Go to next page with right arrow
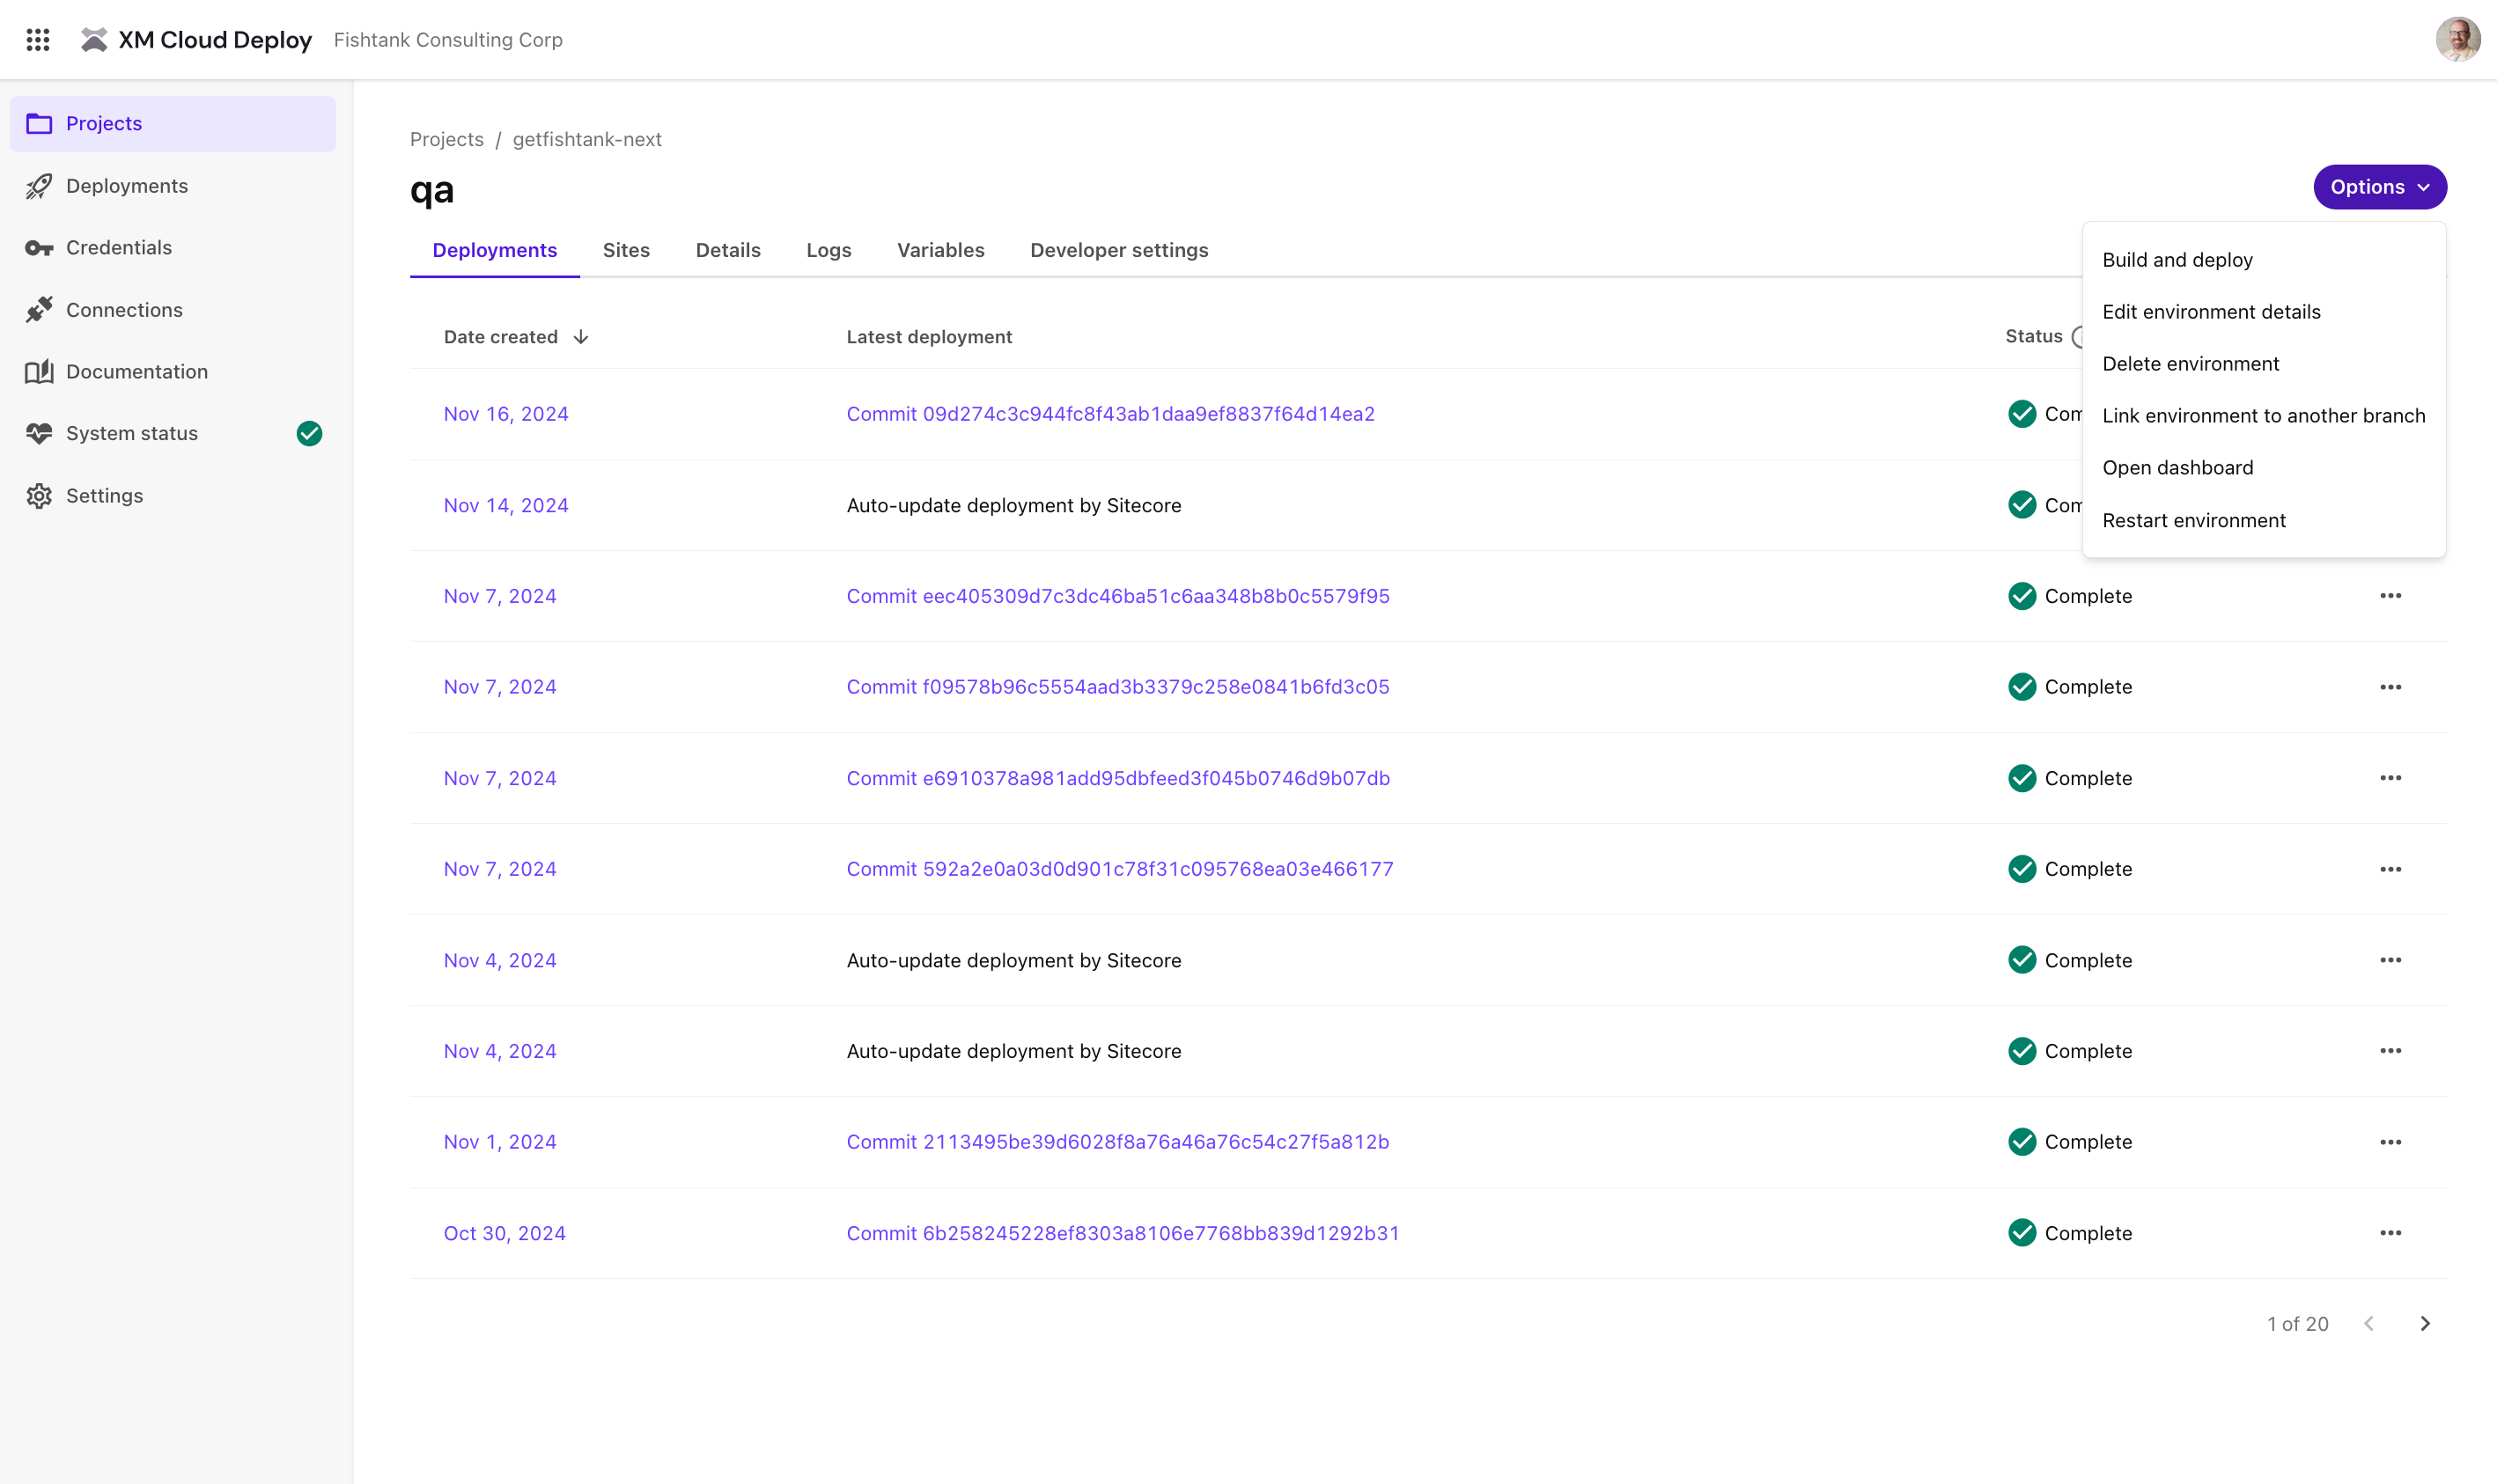 (2424, 1323)
